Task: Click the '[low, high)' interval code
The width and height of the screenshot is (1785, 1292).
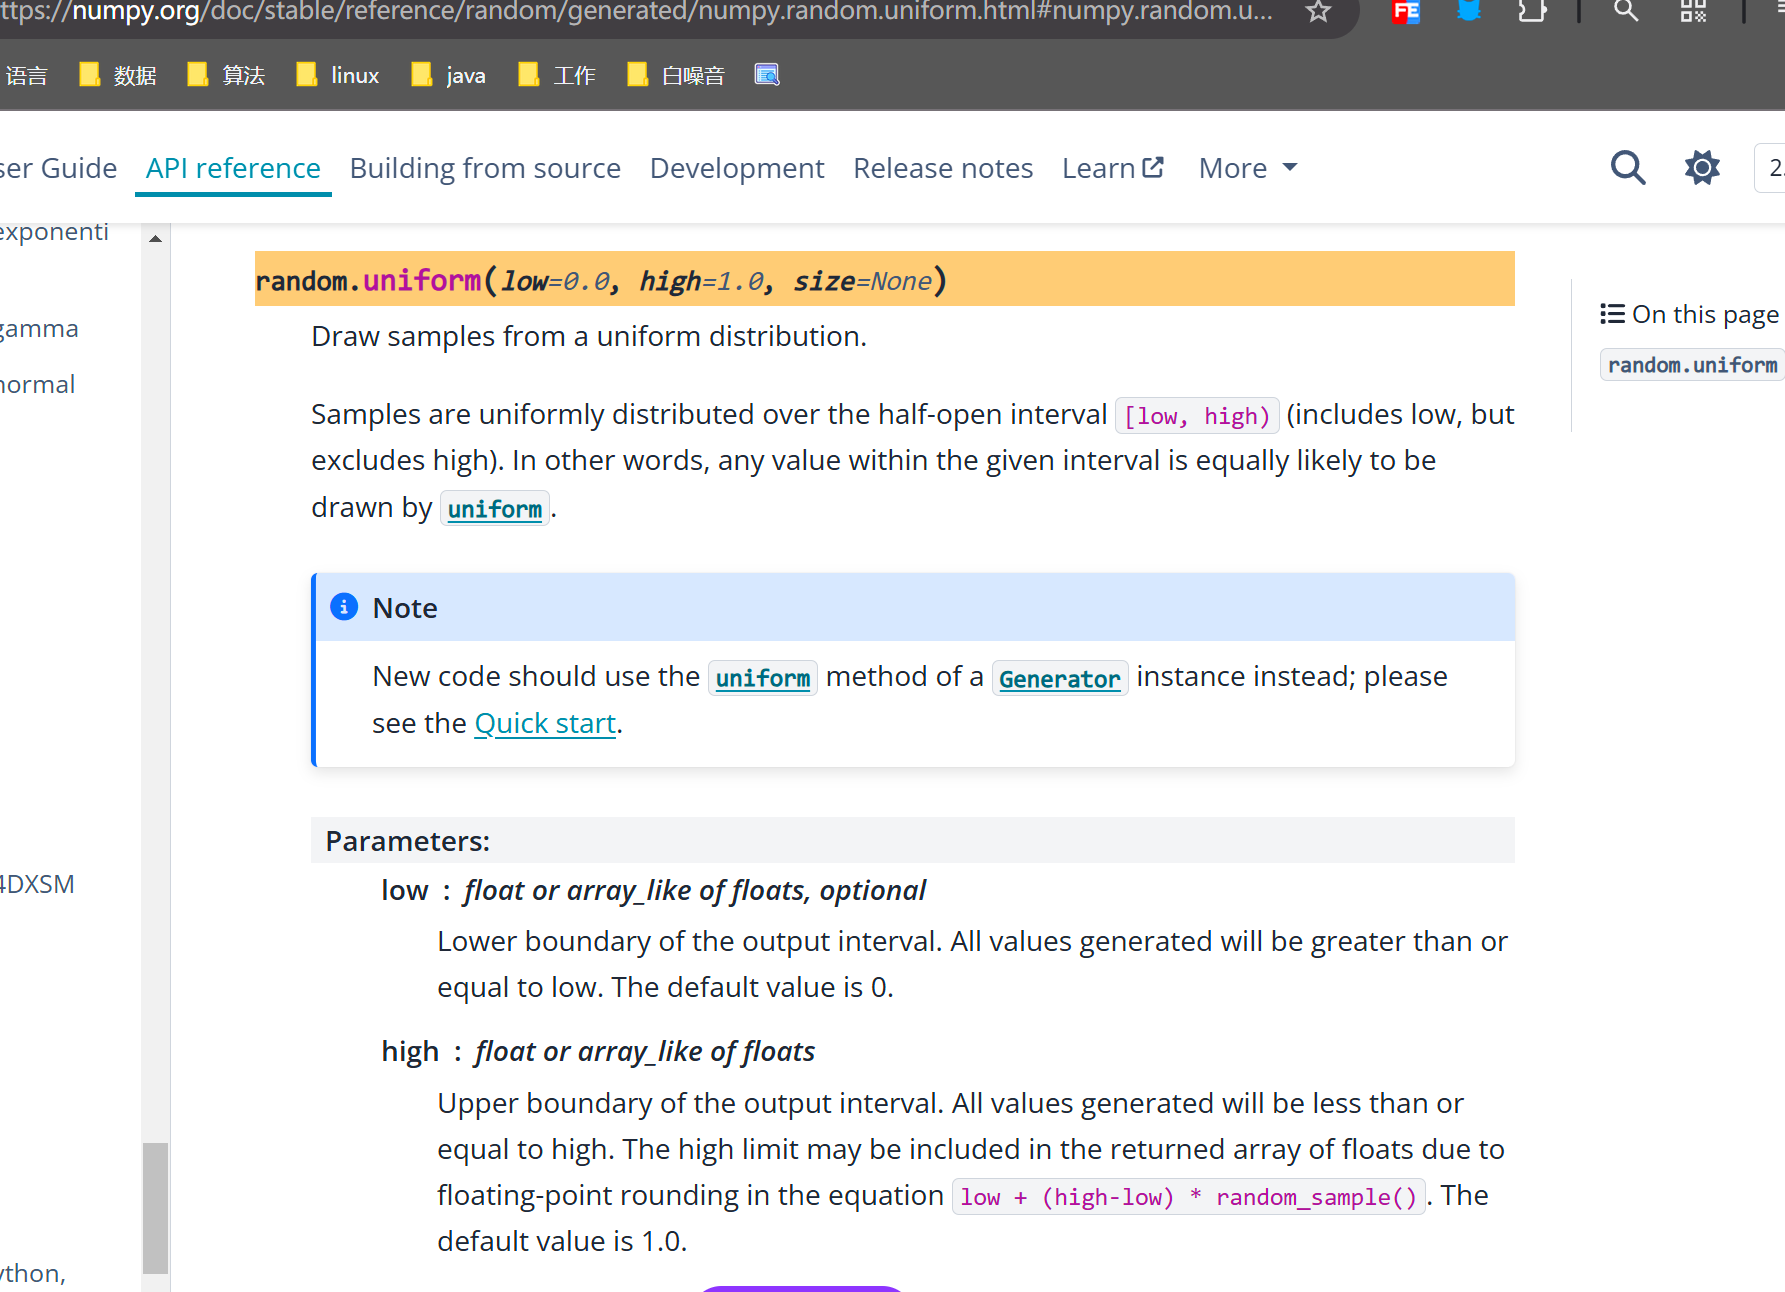Action: pyautogui.click(x=1197, y=416)
